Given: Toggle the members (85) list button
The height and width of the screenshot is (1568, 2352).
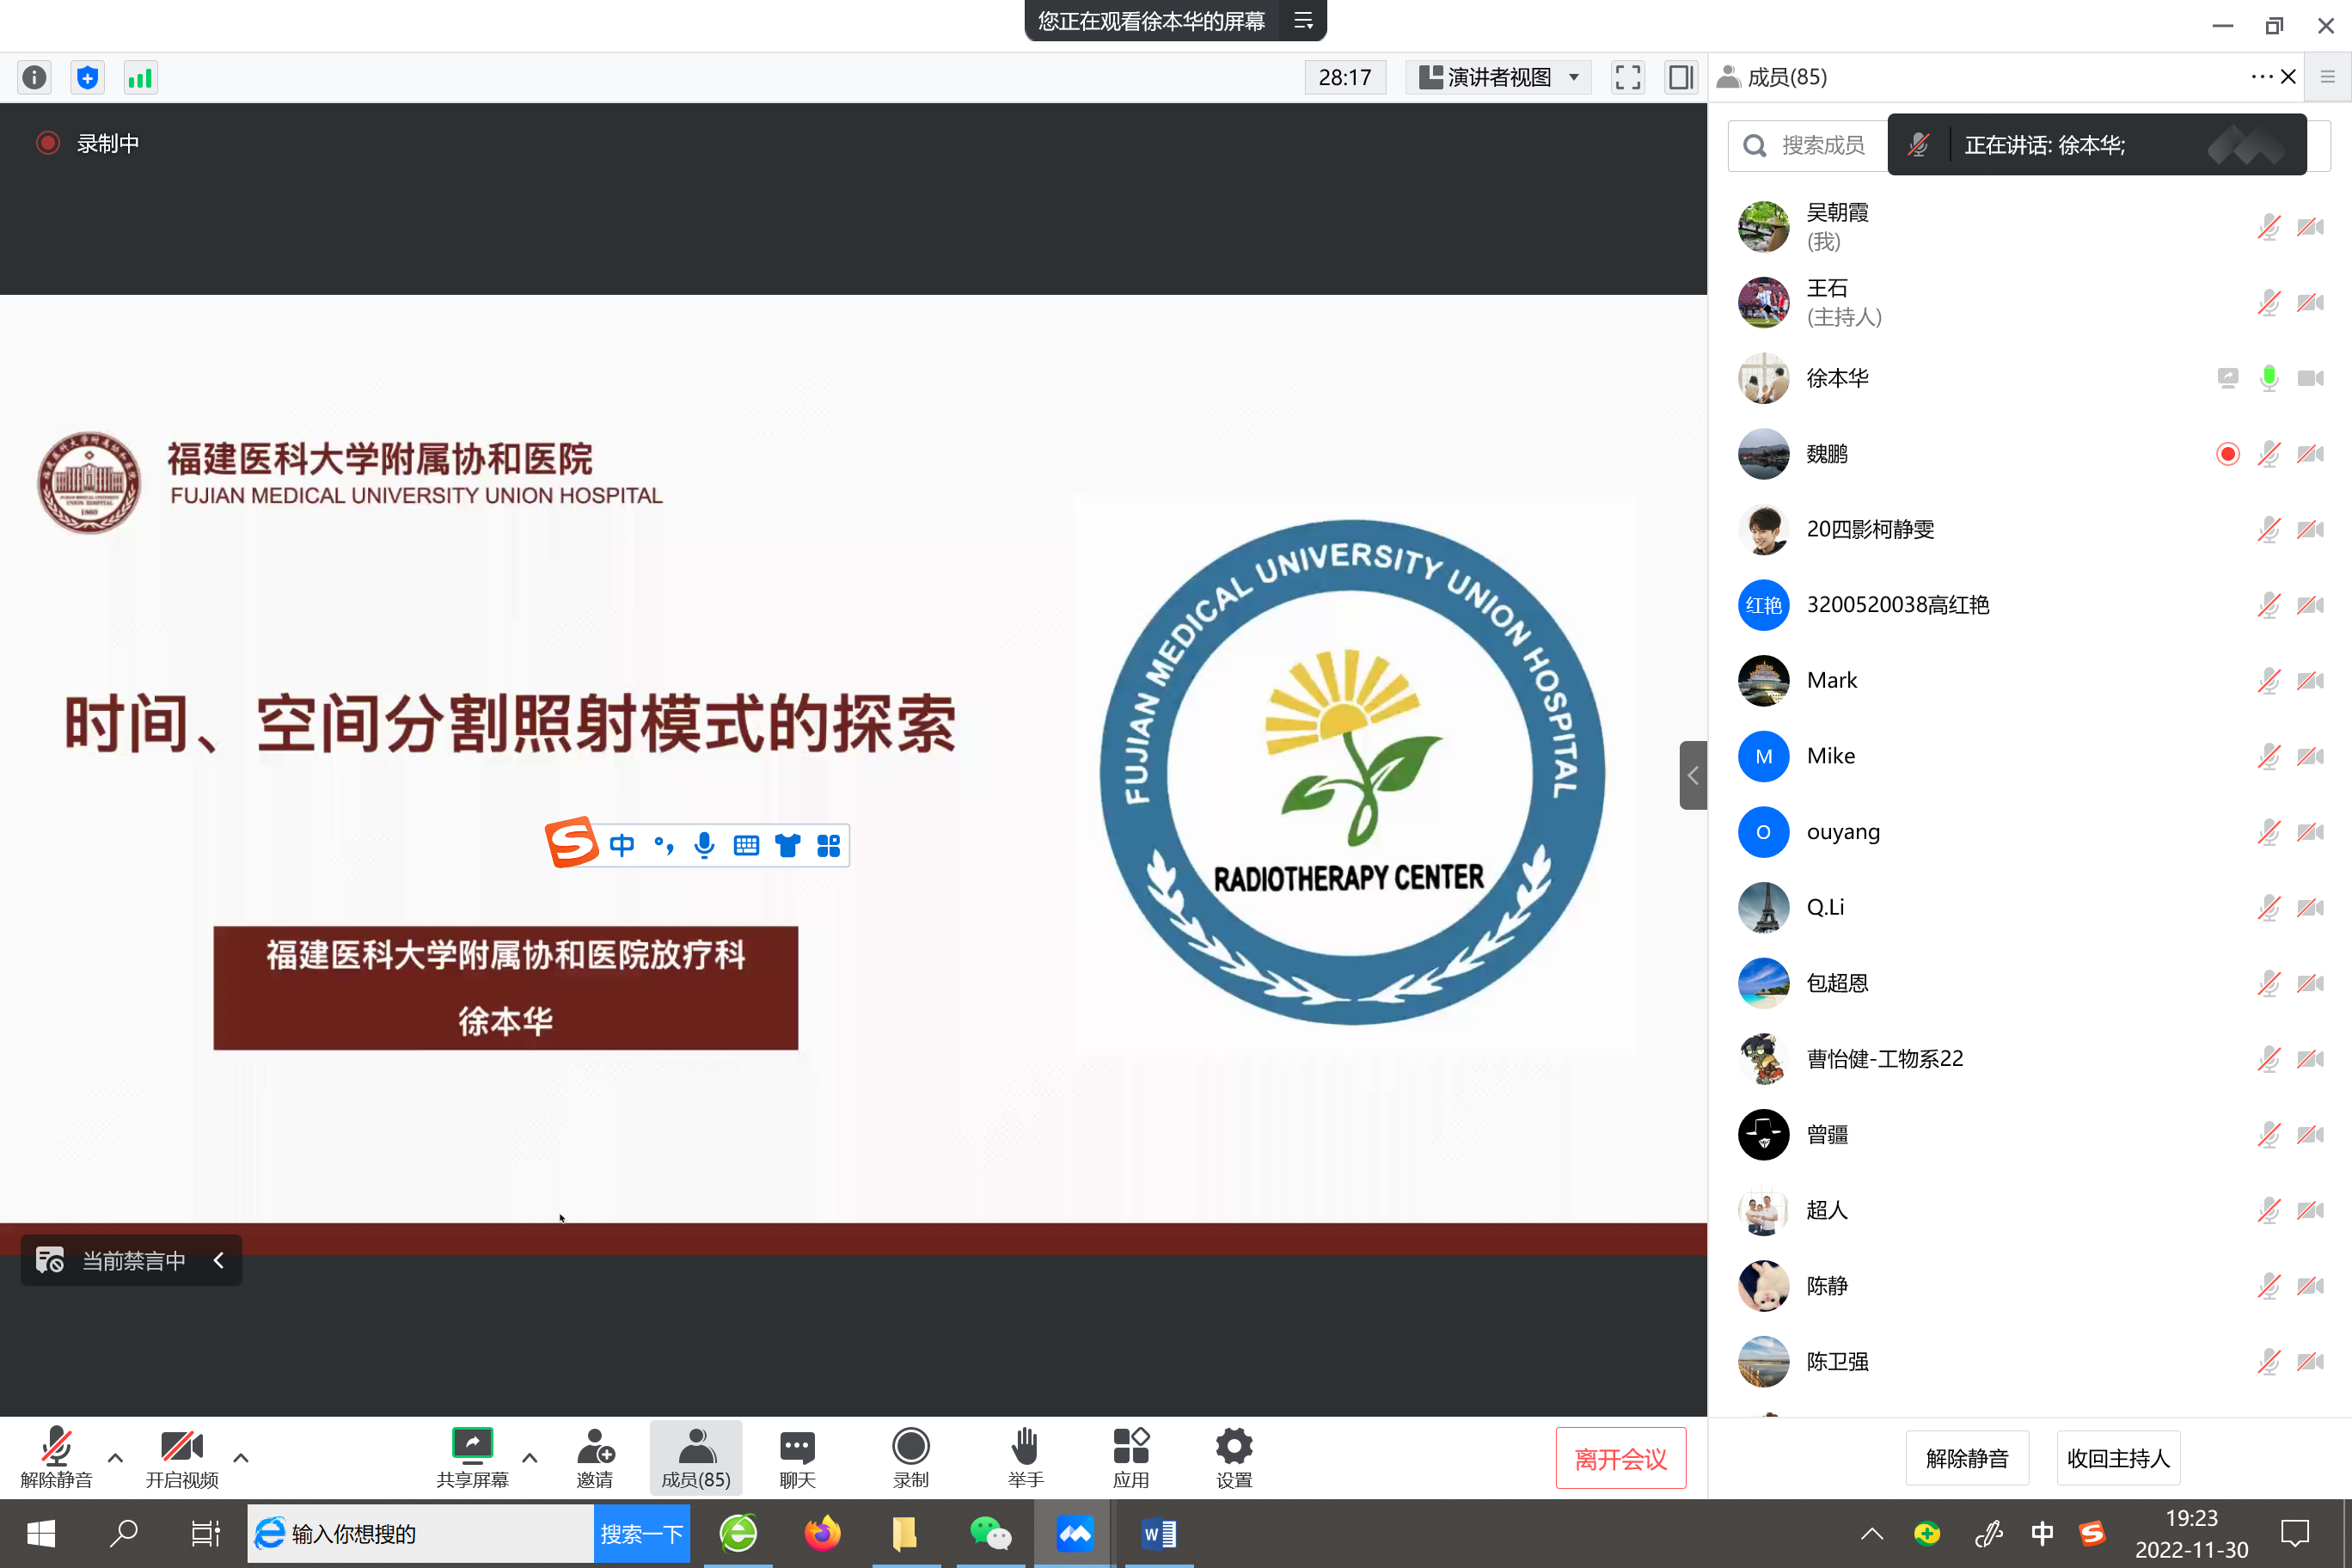Looking at the screenshot, I should coord(696,1457).
